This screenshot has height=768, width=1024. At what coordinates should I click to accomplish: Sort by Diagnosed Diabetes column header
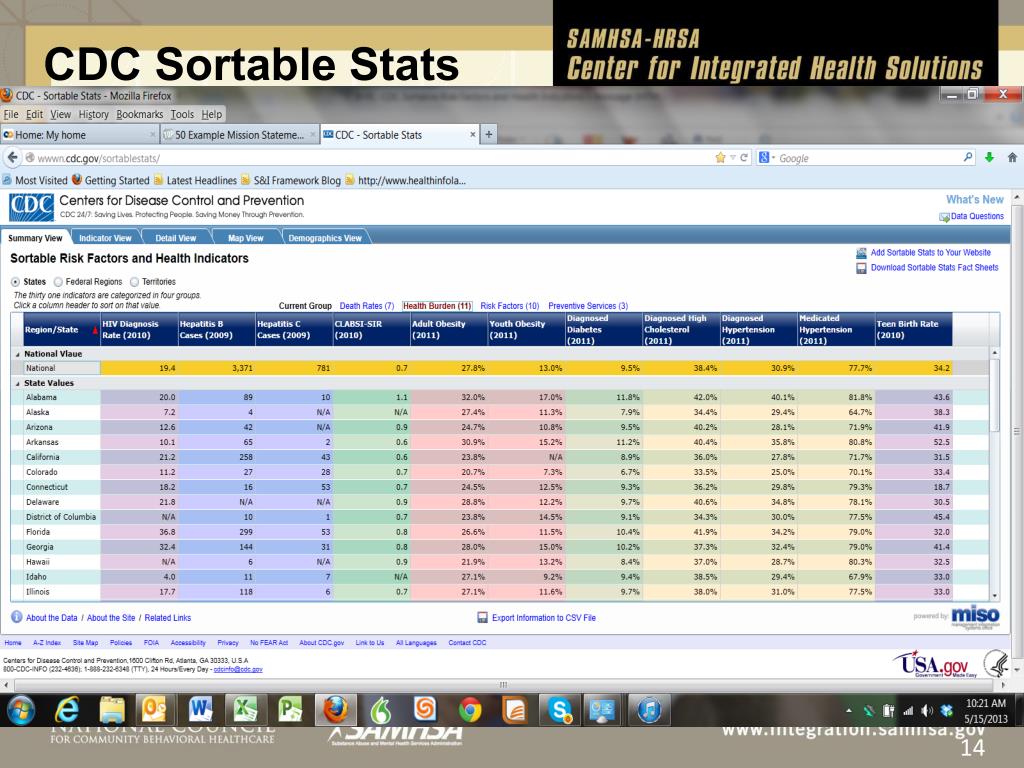(603, 330)
